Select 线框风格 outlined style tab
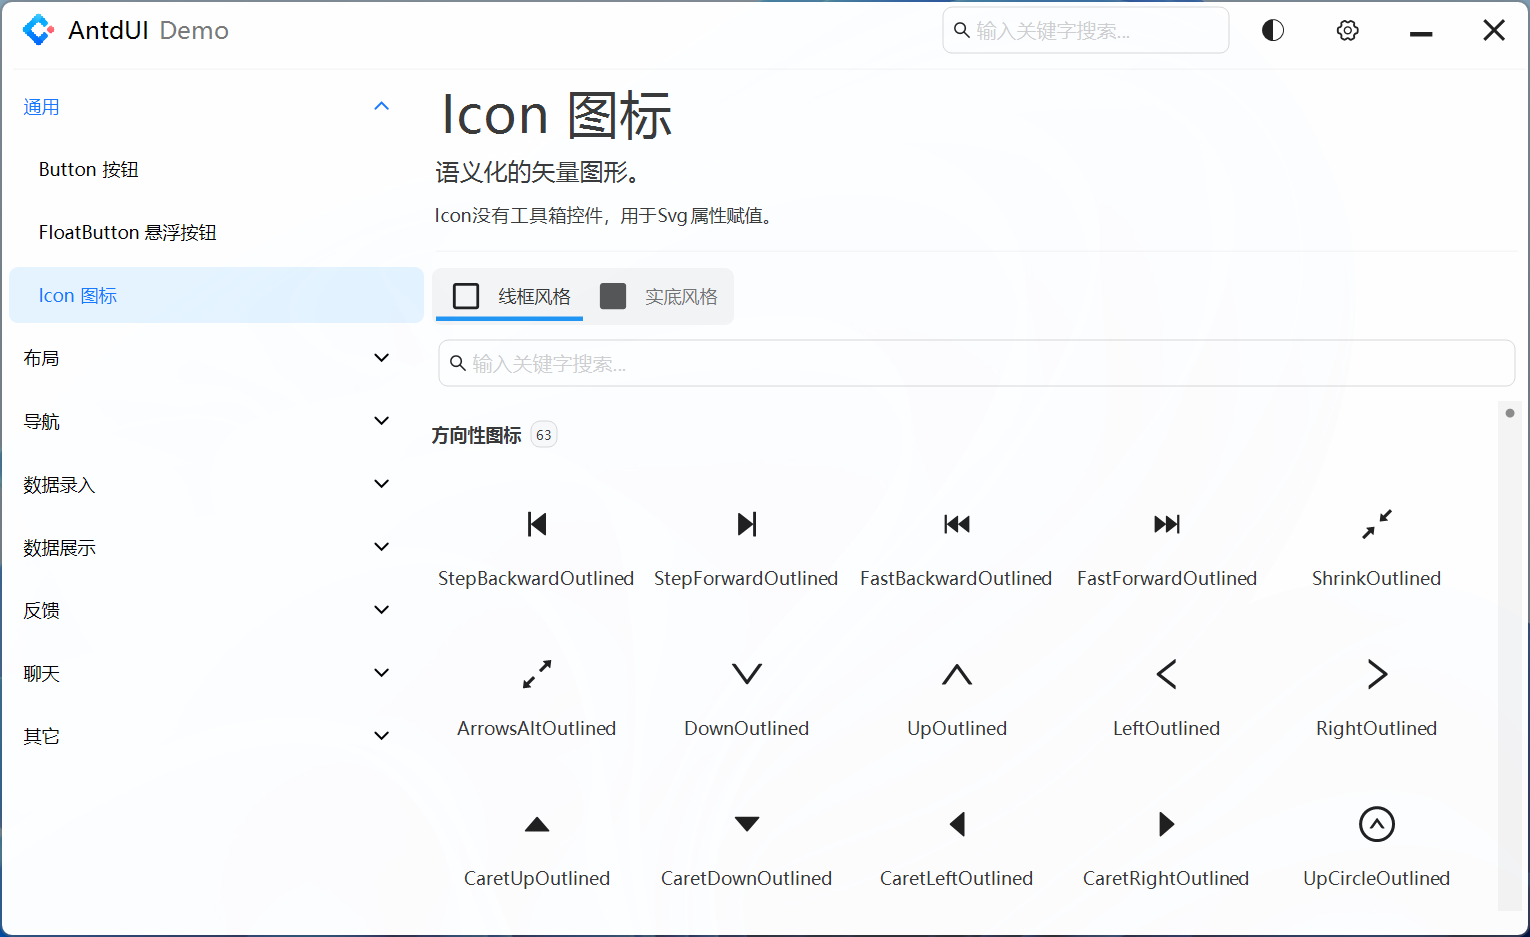This screenshot has height=937, width=1530. (x=510, y=297)
